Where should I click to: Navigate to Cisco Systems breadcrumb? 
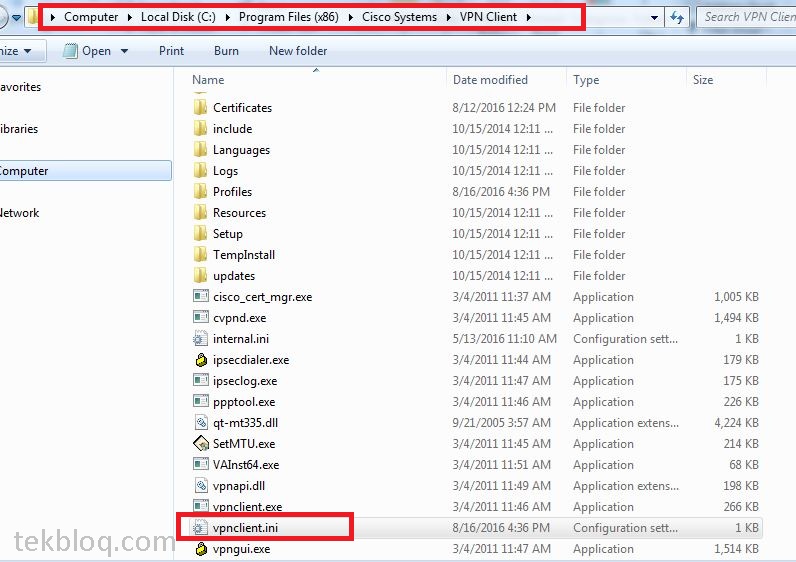[x=399, y=17]
